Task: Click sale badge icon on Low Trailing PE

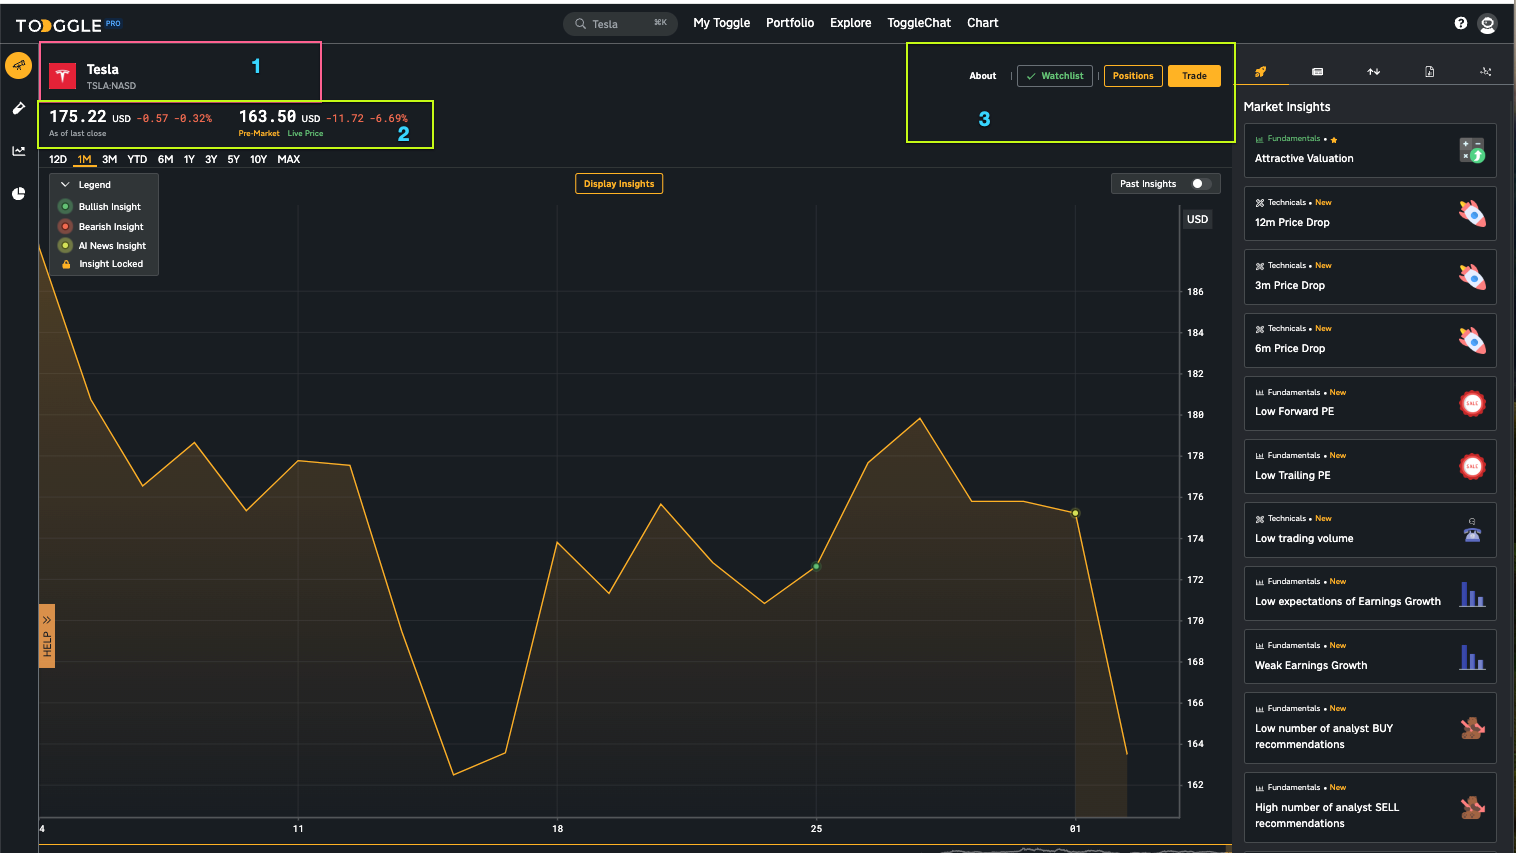Action: click(1472, 466)
